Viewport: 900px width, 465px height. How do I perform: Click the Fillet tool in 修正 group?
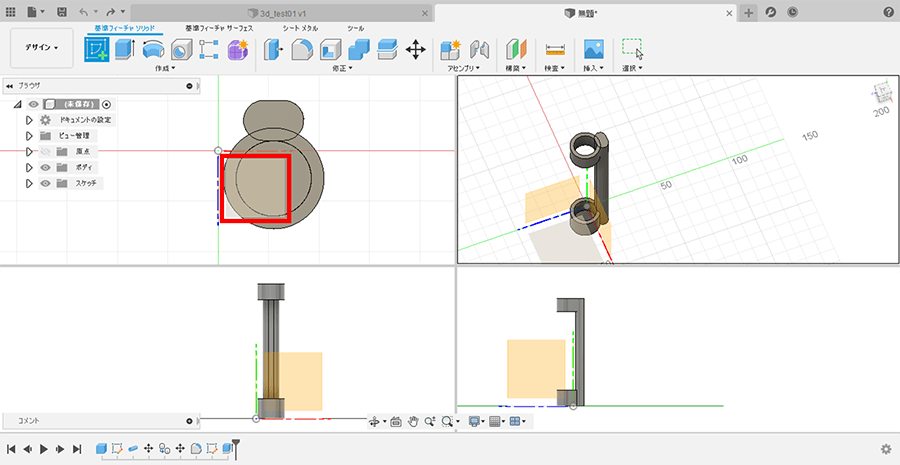302,49
